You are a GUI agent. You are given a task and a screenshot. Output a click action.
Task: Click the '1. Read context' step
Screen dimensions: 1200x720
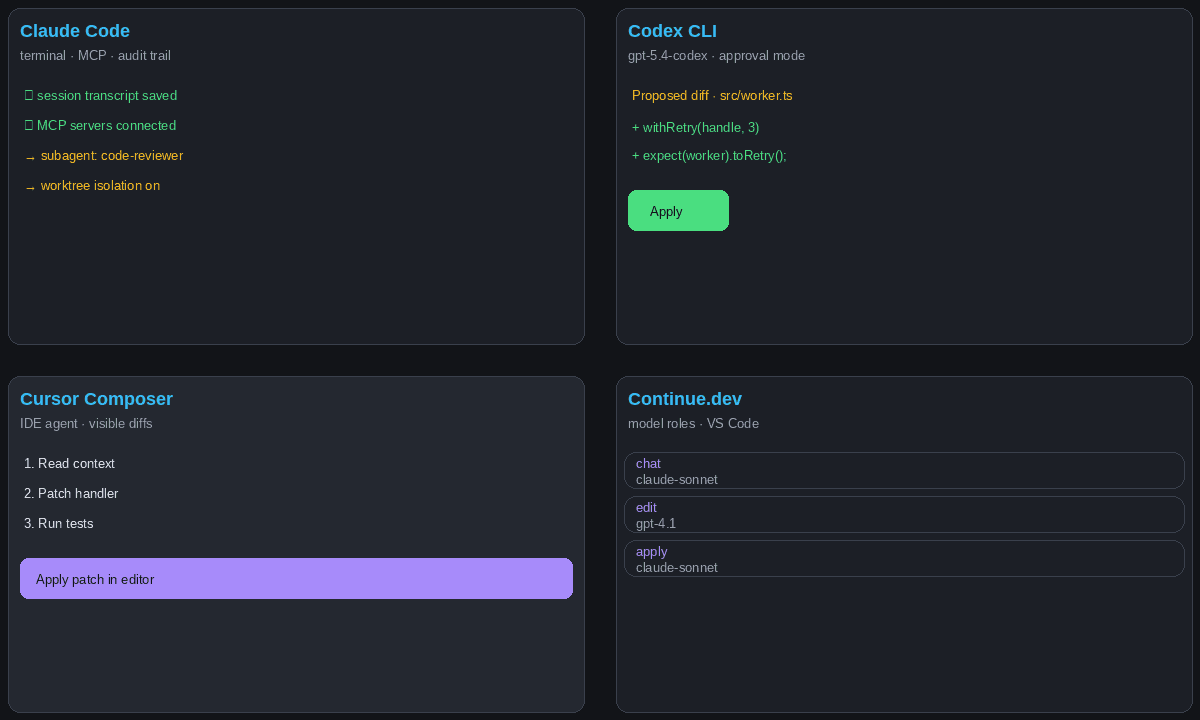[x=69, y=464]
